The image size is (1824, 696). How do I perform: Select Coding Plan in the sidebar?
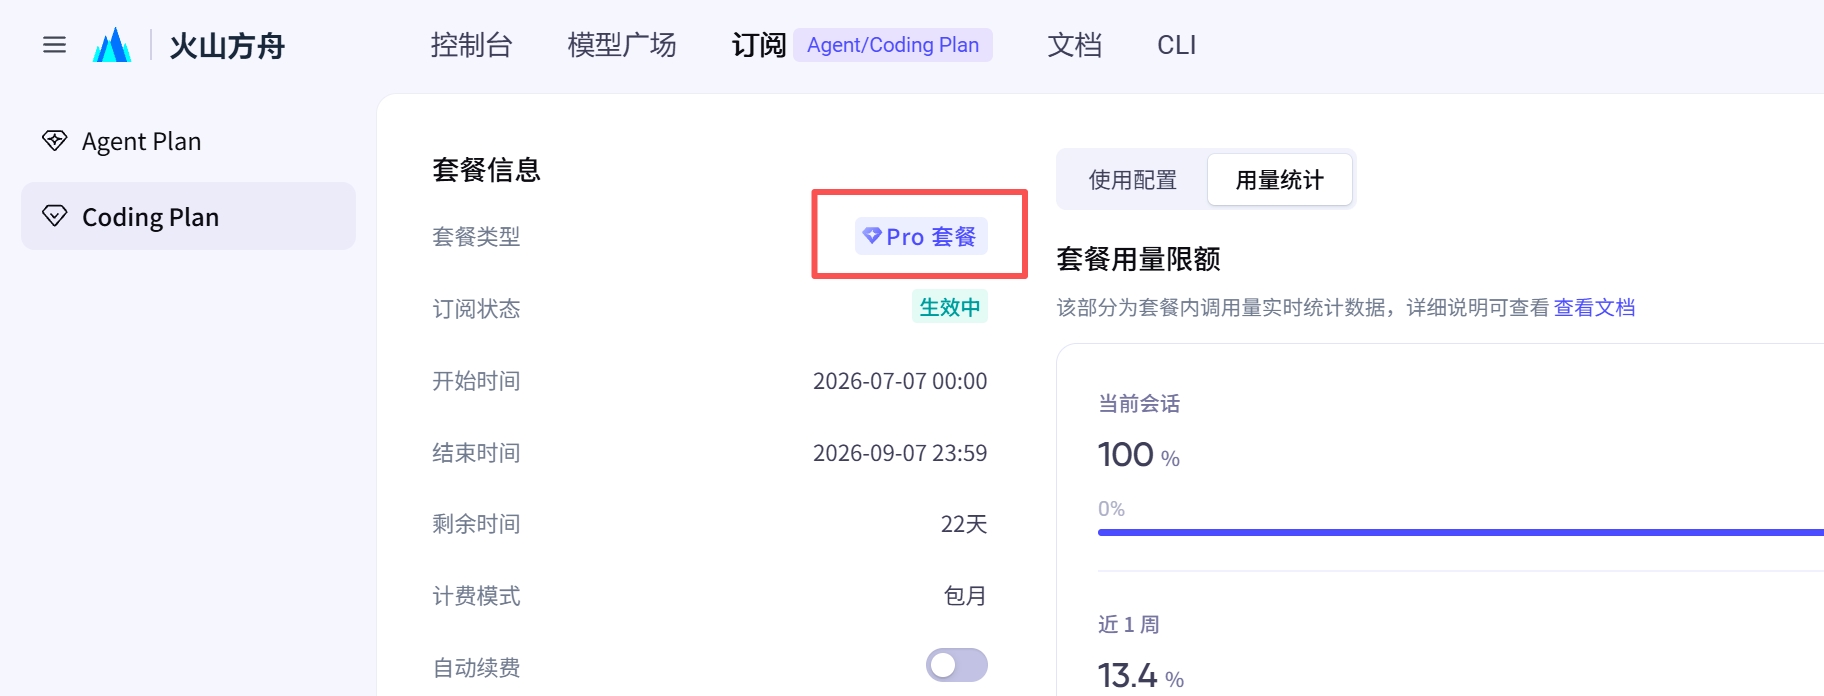point(188,216)
